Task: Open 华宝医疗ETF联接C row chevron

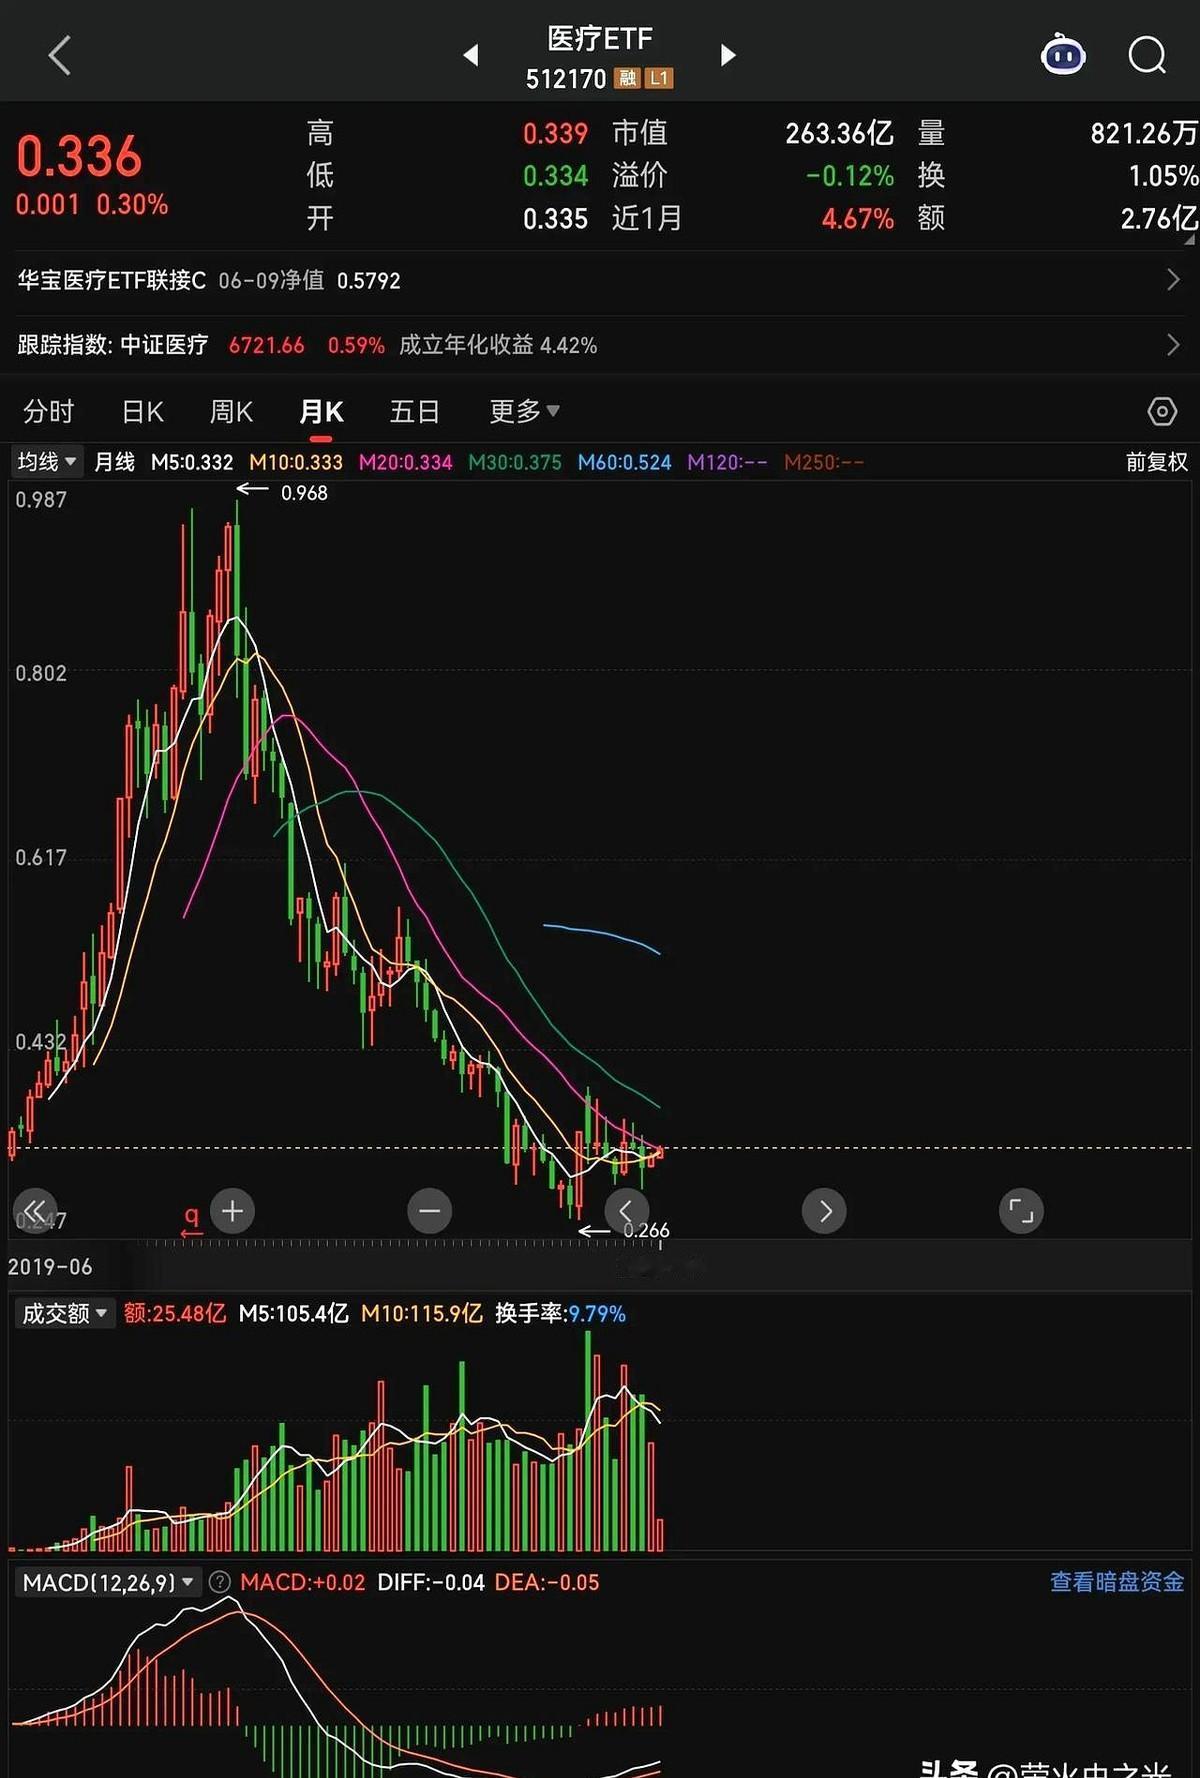Action: point(1173,280)
